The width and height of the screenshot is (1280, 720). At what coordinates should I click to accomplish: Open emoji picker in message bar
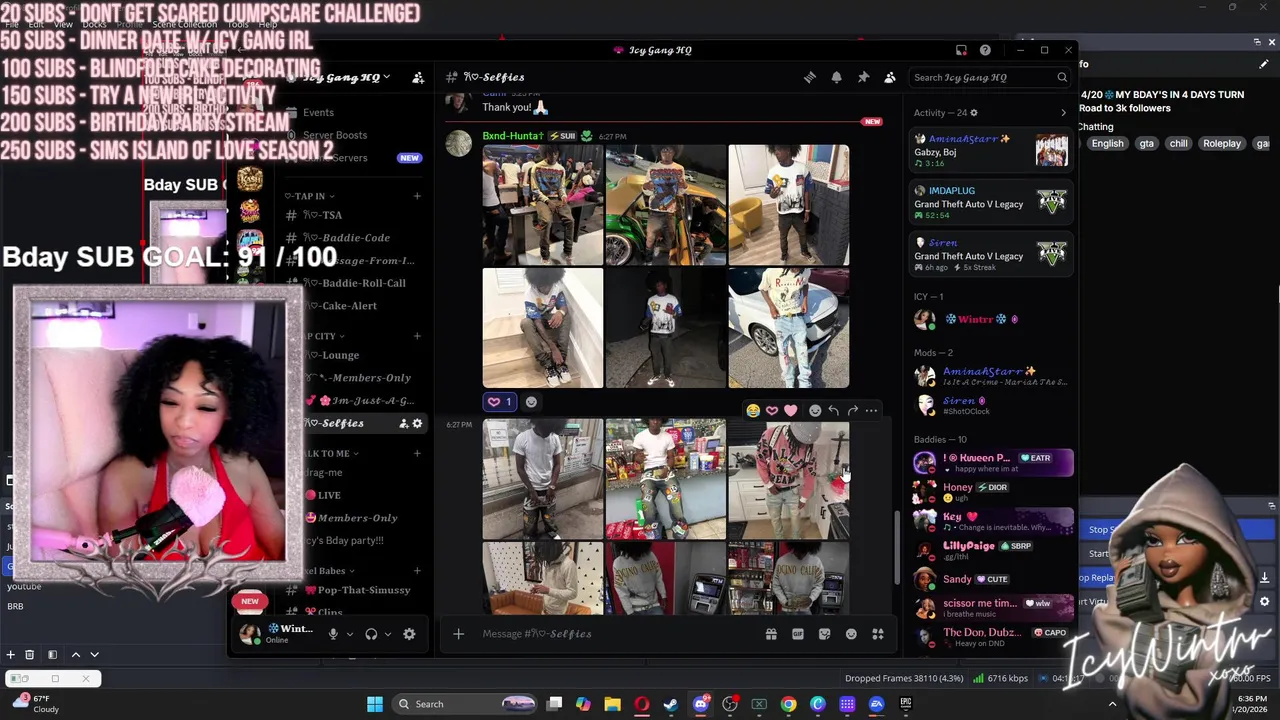(x=851, y=634)
